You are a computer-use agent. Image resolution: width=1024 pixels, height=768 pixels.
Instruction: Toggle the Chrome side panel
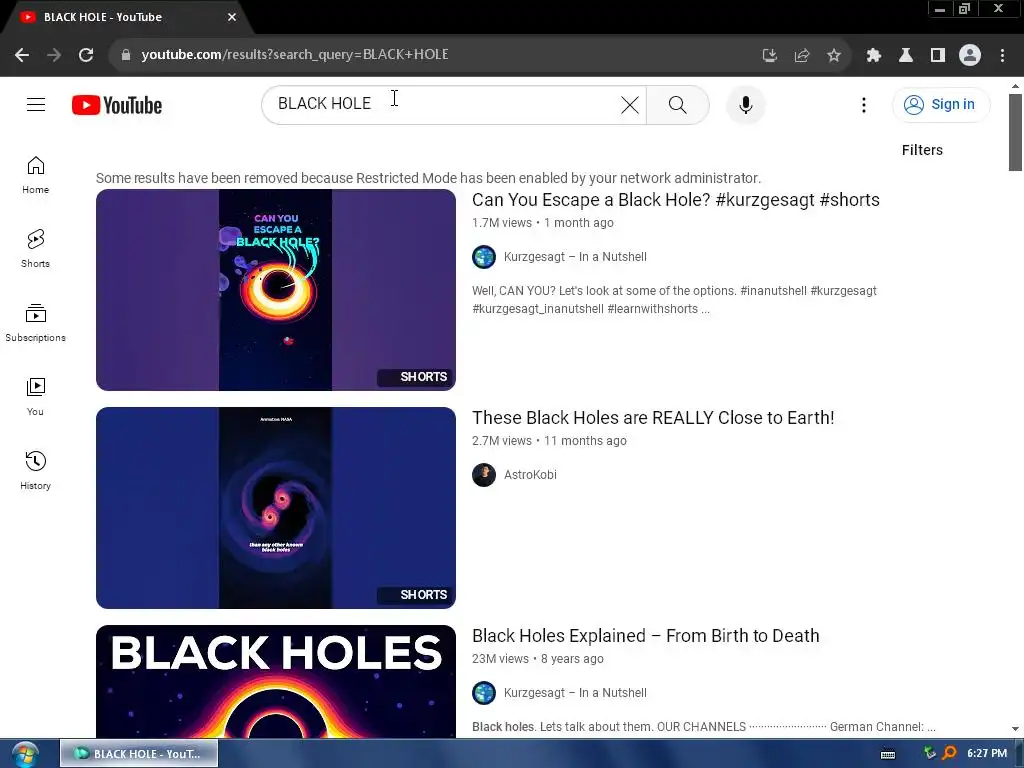pos(938,56)
